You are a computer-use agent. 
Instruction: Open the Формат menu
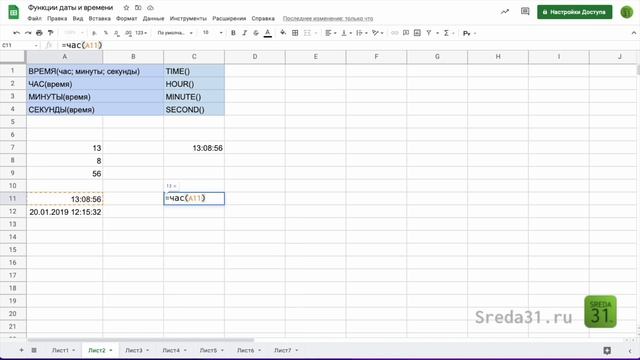tap(127, 18)
